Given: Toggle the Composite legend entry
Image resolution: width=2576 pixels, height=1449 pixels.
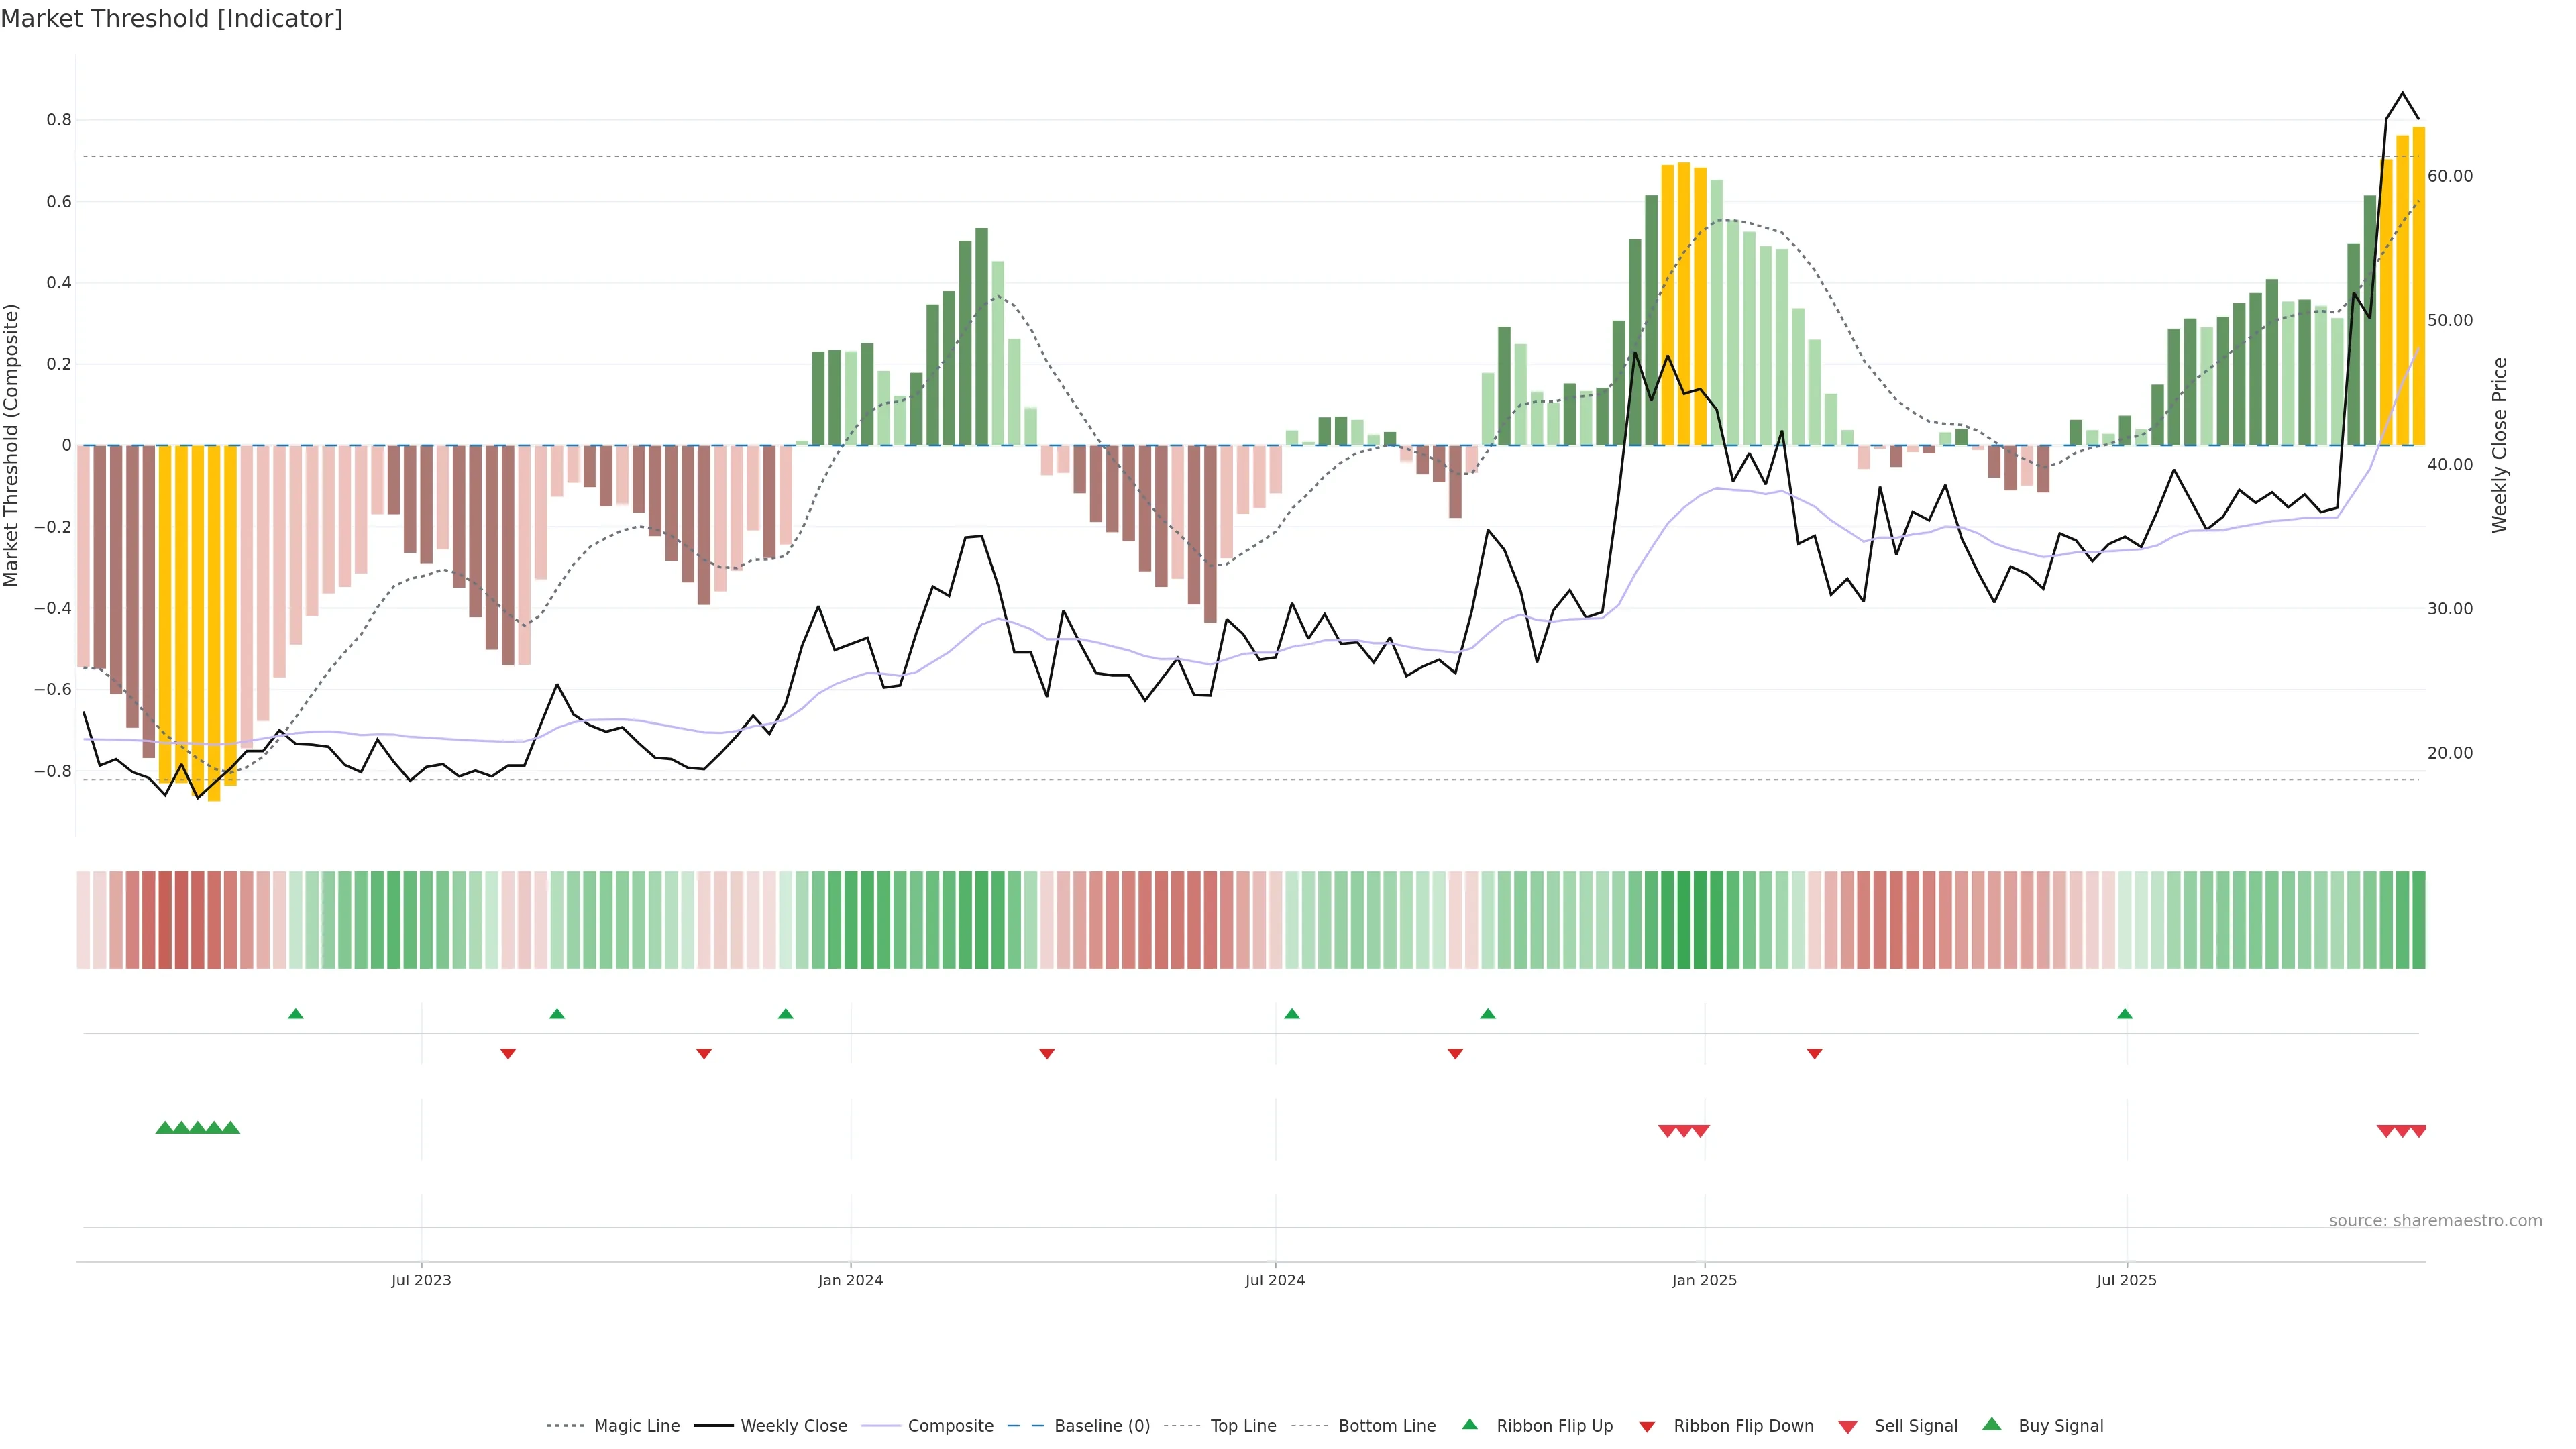Looking at the screenshot, I should 950,1426.
